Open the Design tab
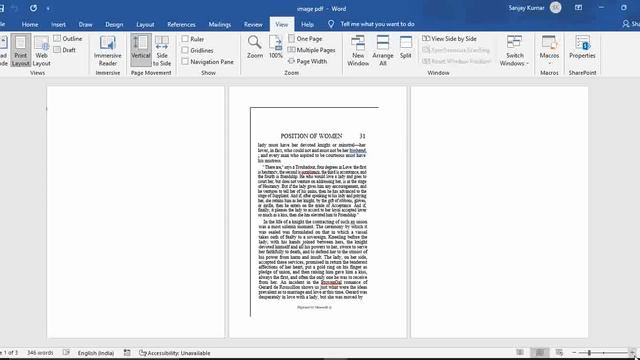 [x=114, y=24]
